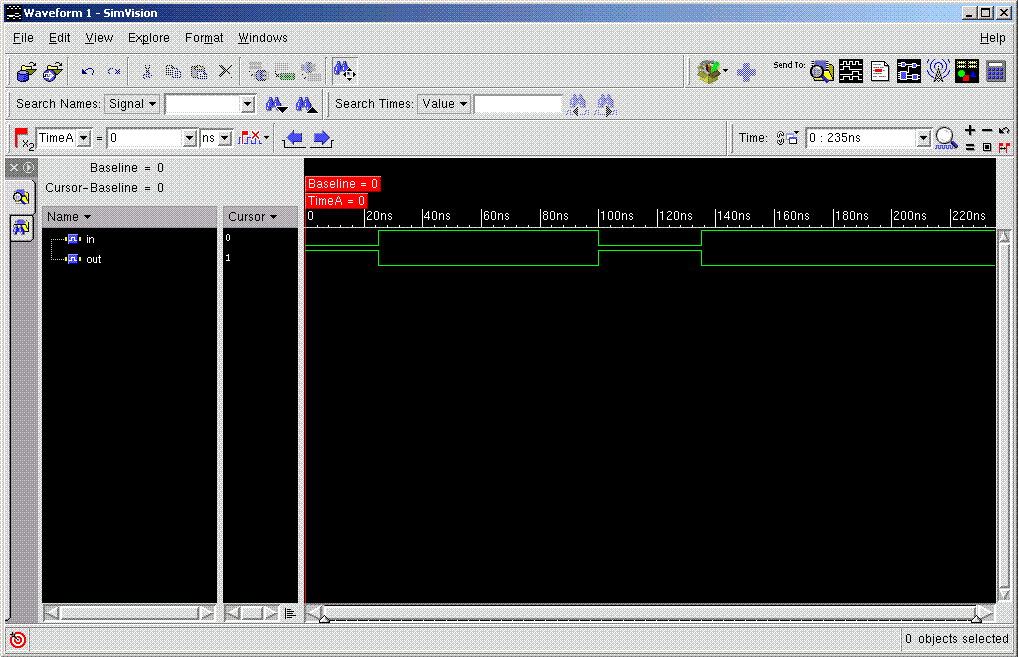Copy the selected signal
The image size is (1018, 657).
pyautogui.click(x=173, y=71)
